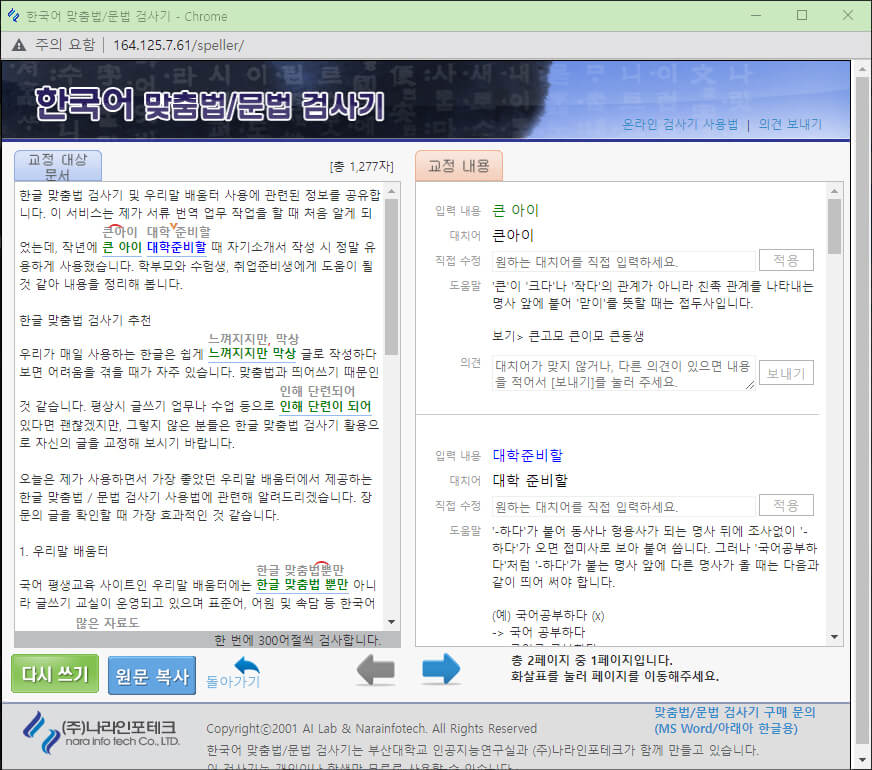Click the 주의 요함 warning icon in address bar

coord(17,44)
